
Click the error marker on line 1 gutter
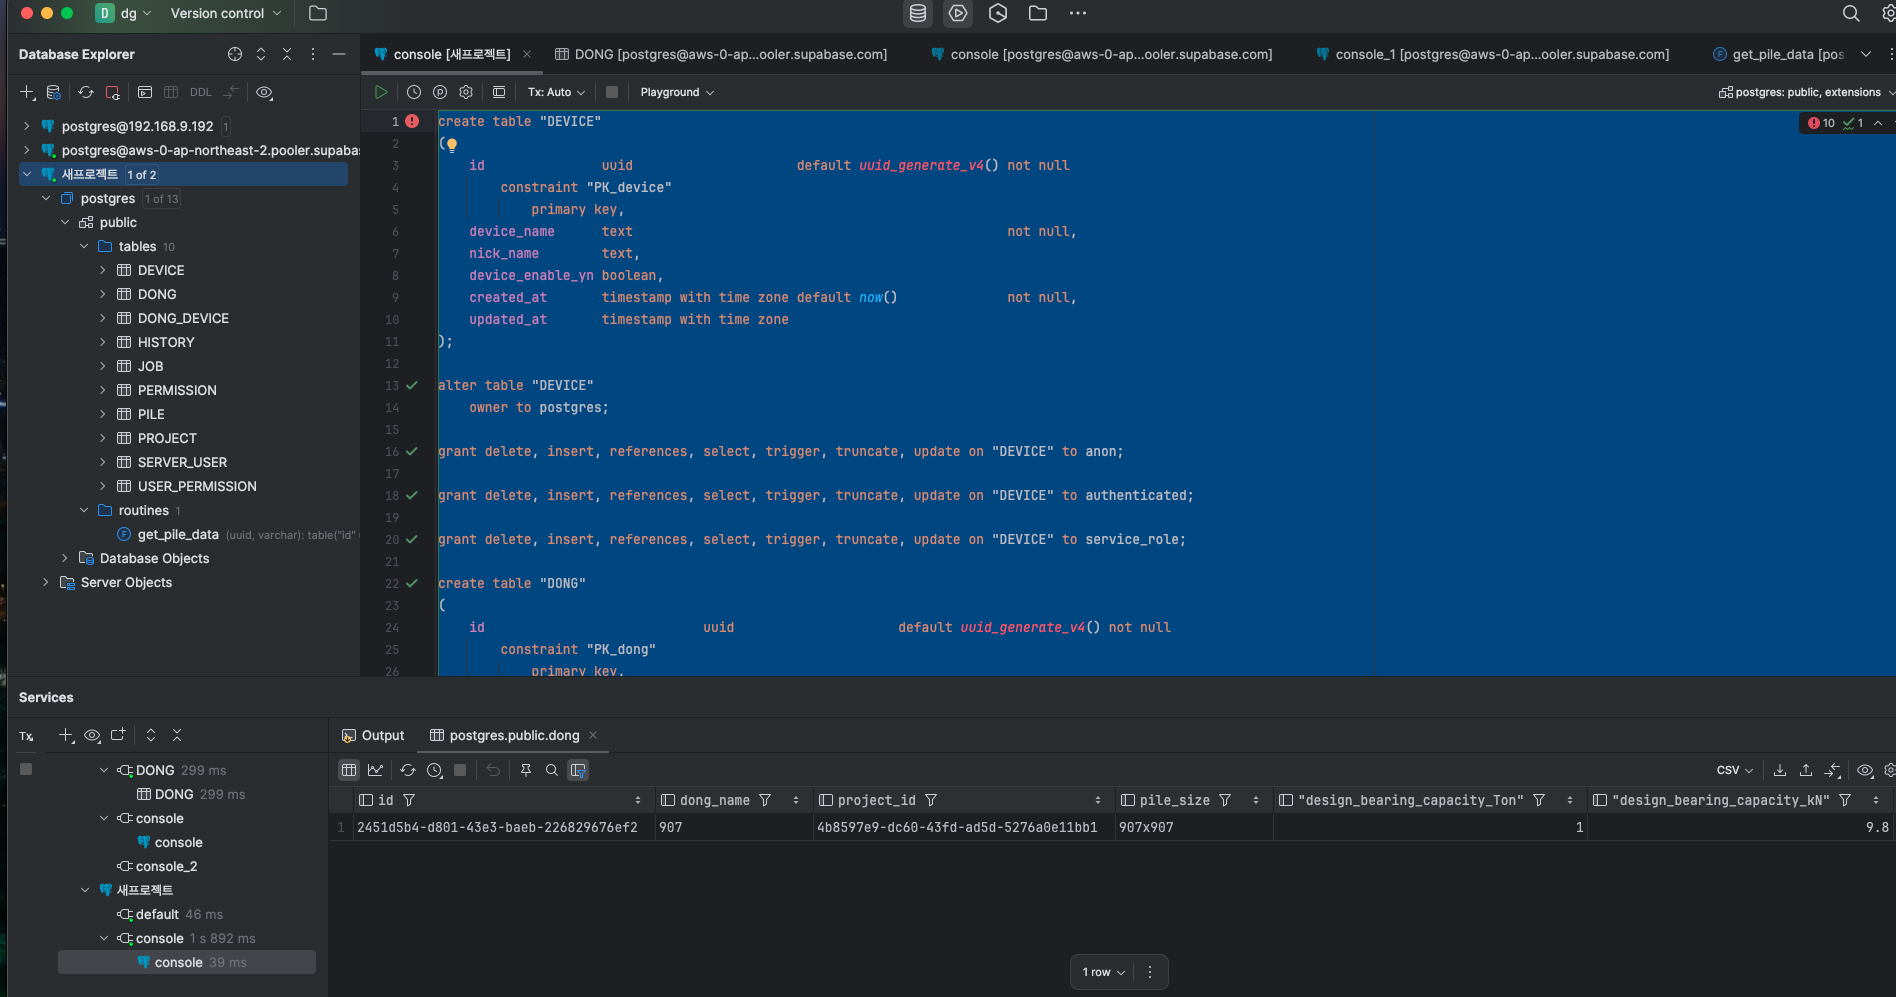point(412,121)
